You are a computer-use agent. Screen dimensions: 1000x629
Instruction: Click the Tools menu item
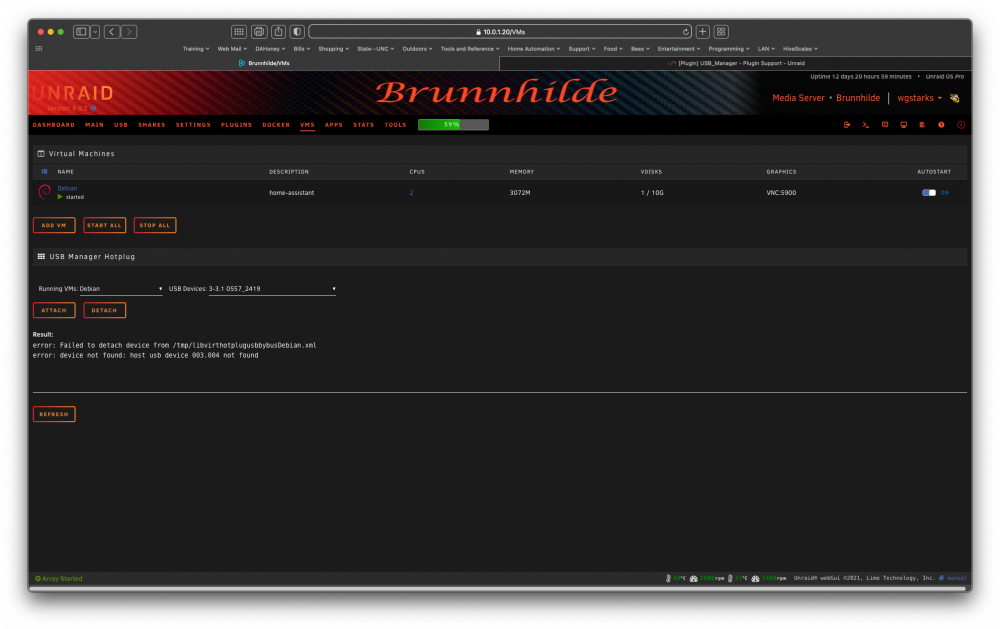(395, 125)
